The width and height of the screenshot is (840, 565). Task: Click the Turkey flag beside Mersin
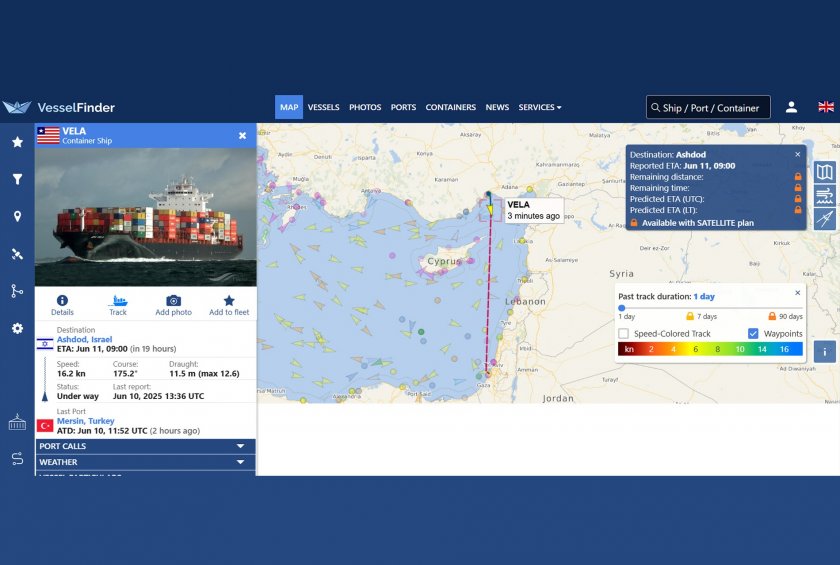point(45,426)
